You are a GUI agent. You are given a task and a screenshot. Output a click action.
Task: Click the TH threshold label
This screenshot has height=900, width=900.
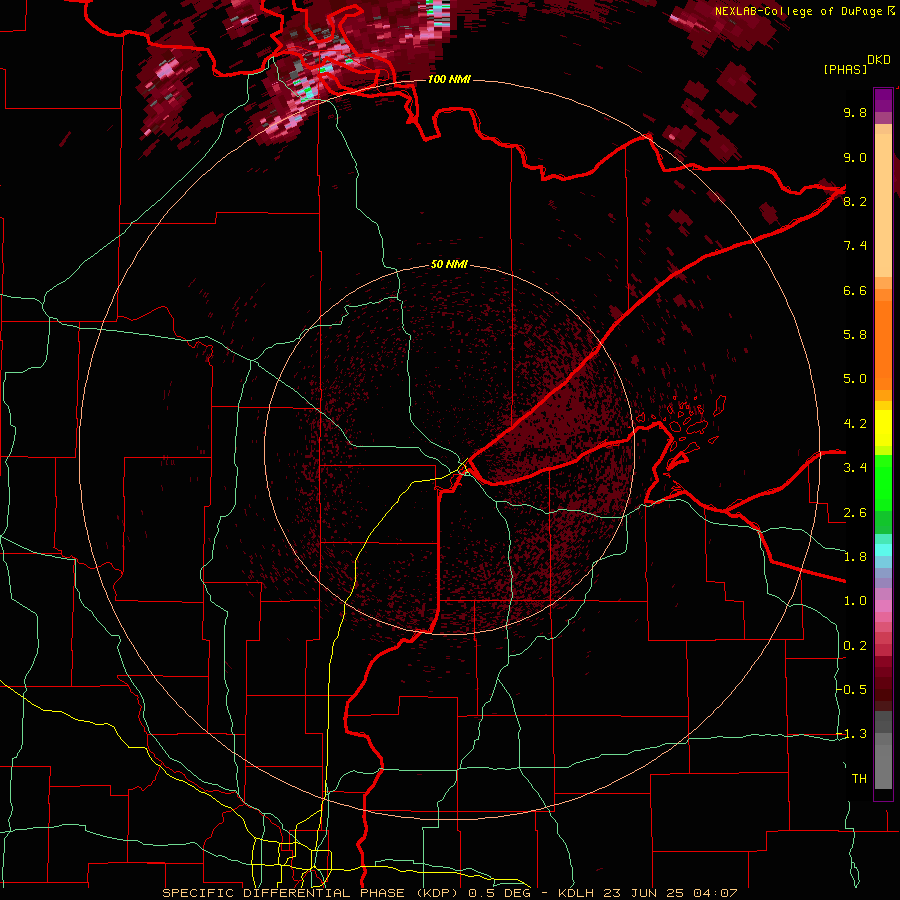click(x=859, y=779)
